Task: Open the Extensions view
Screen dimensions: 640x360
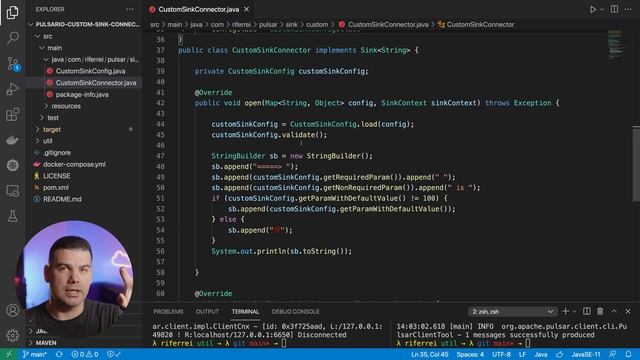Action: point(12,115)
